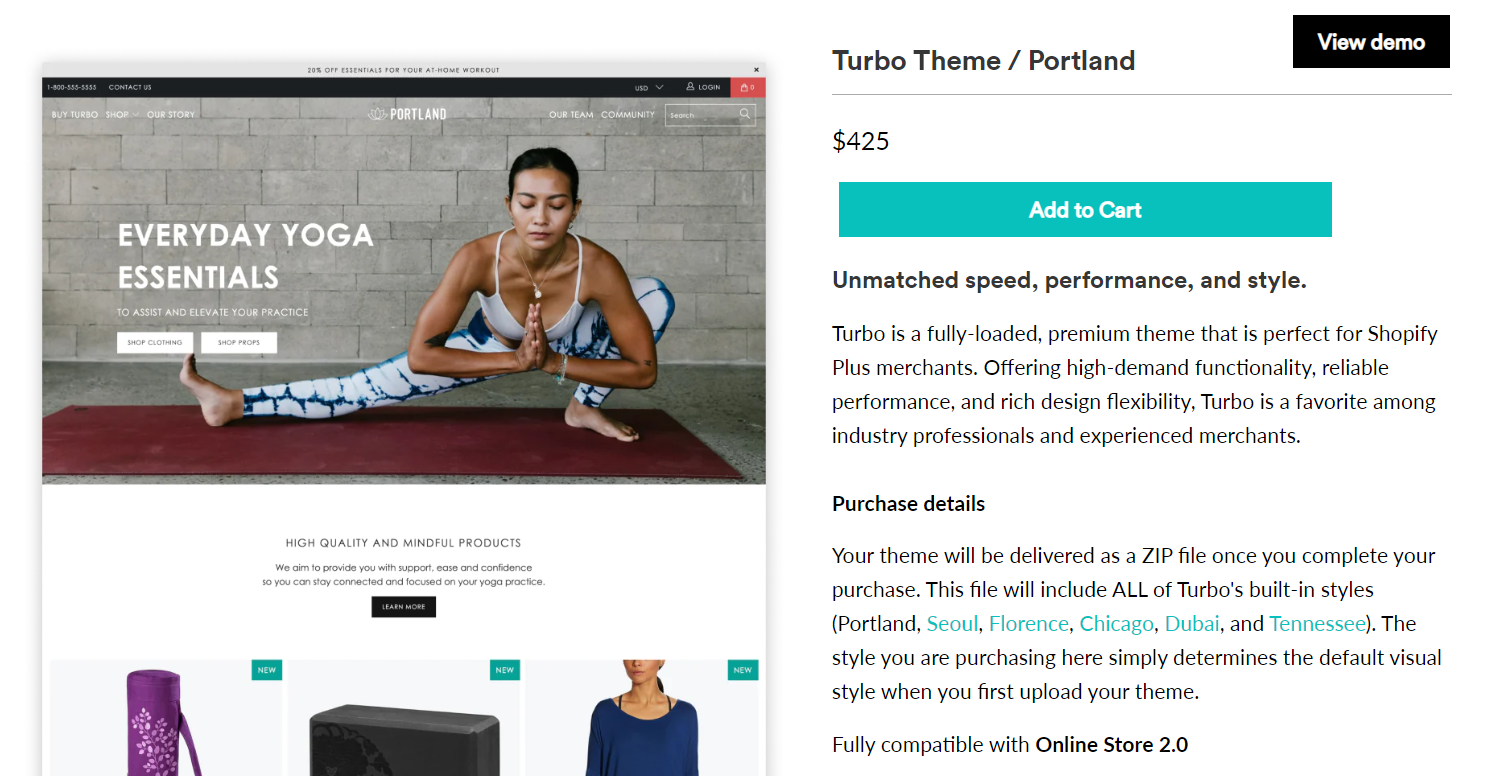Close the 20% off promo banner
Viewport: 1495px width, 776px height.
[757, 70]
